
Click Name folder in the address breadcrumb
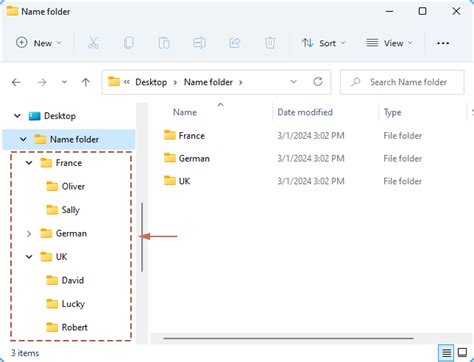(x=208, y=82)
